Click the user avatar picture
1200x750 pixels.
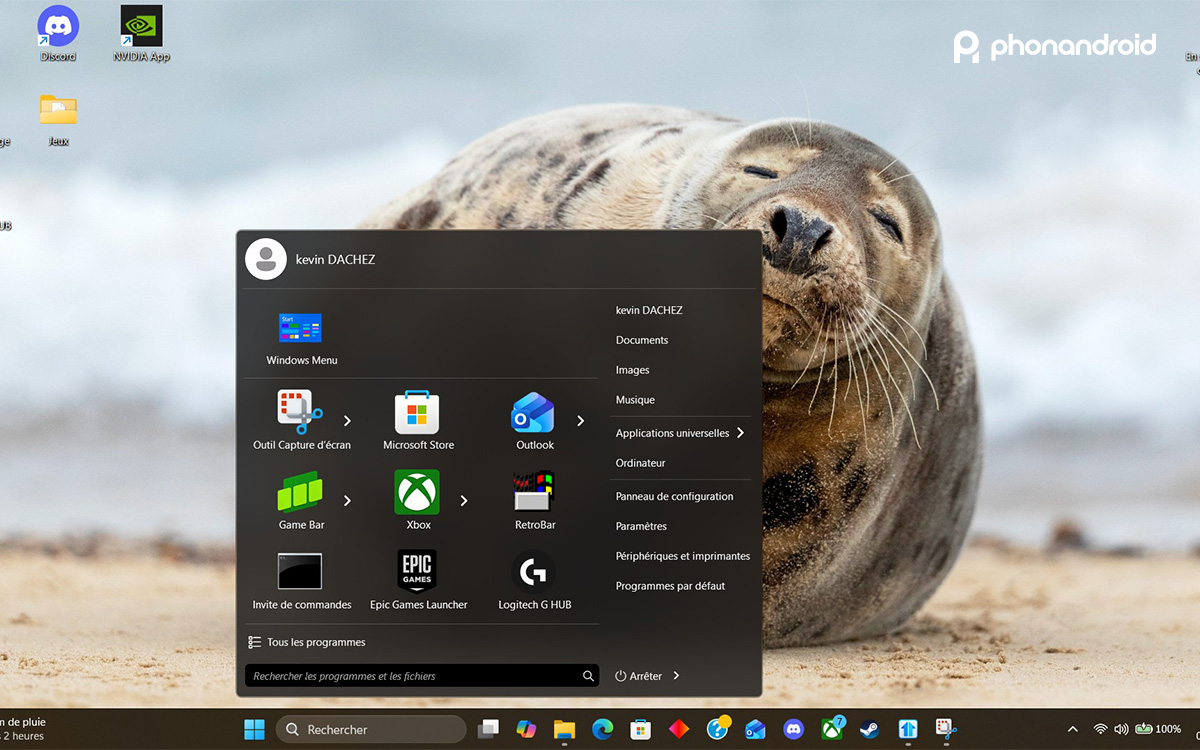click(266, 259)
